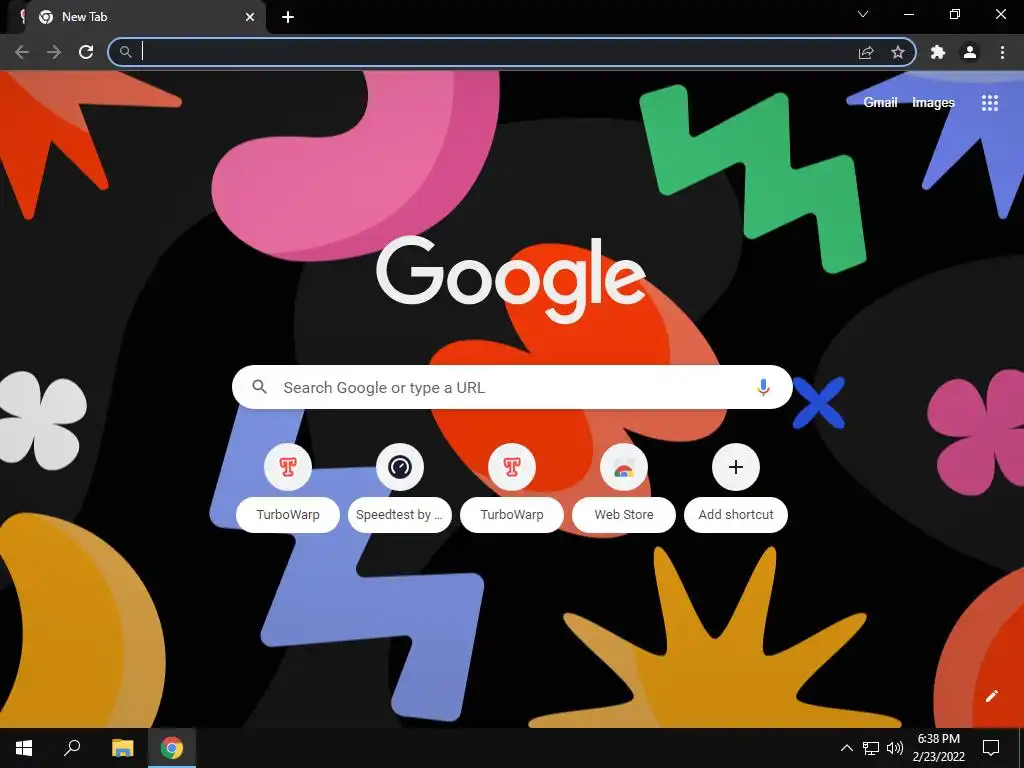Open Gmail link
Viewport: 1024px width, 768px height.
880,103
